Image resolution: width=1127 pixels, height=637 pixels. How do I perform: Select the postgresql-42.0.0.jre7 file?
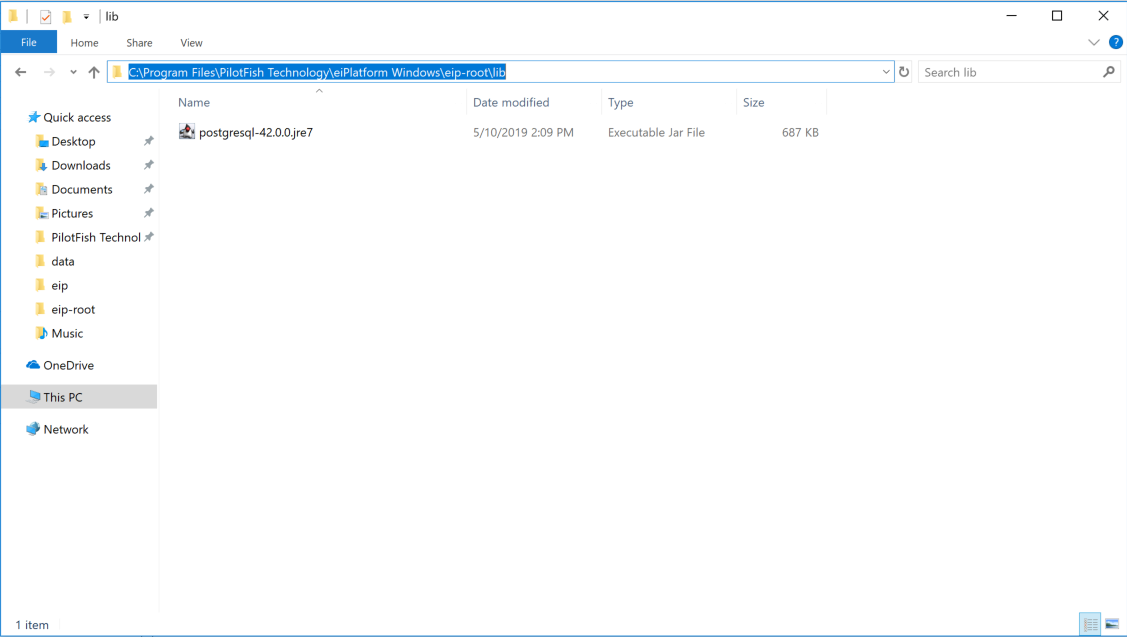(256, 132)
